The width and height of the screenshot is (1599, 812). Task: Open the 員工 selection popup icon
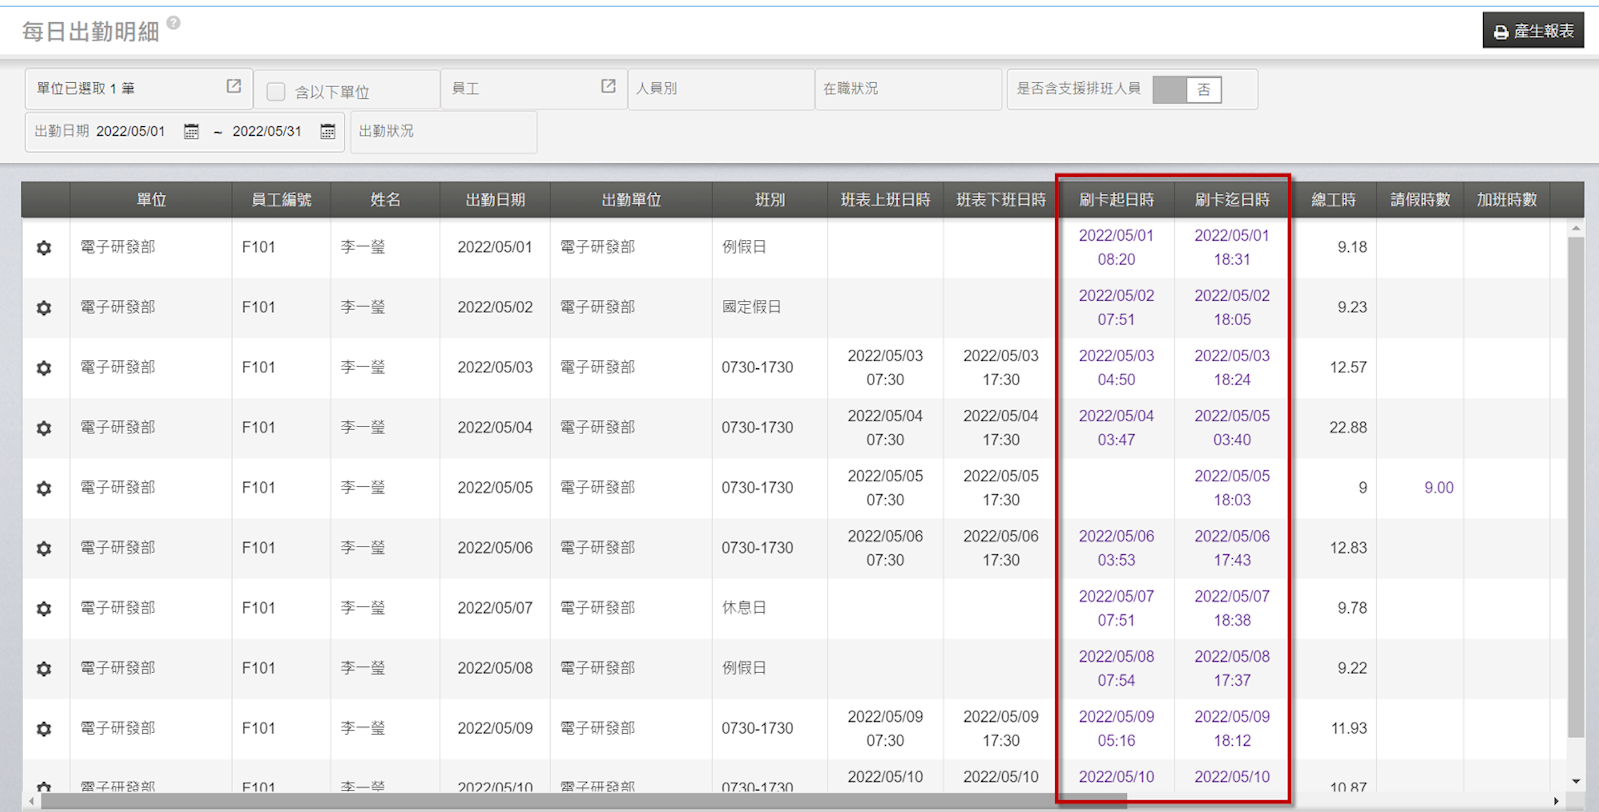[x=608, y=87]
